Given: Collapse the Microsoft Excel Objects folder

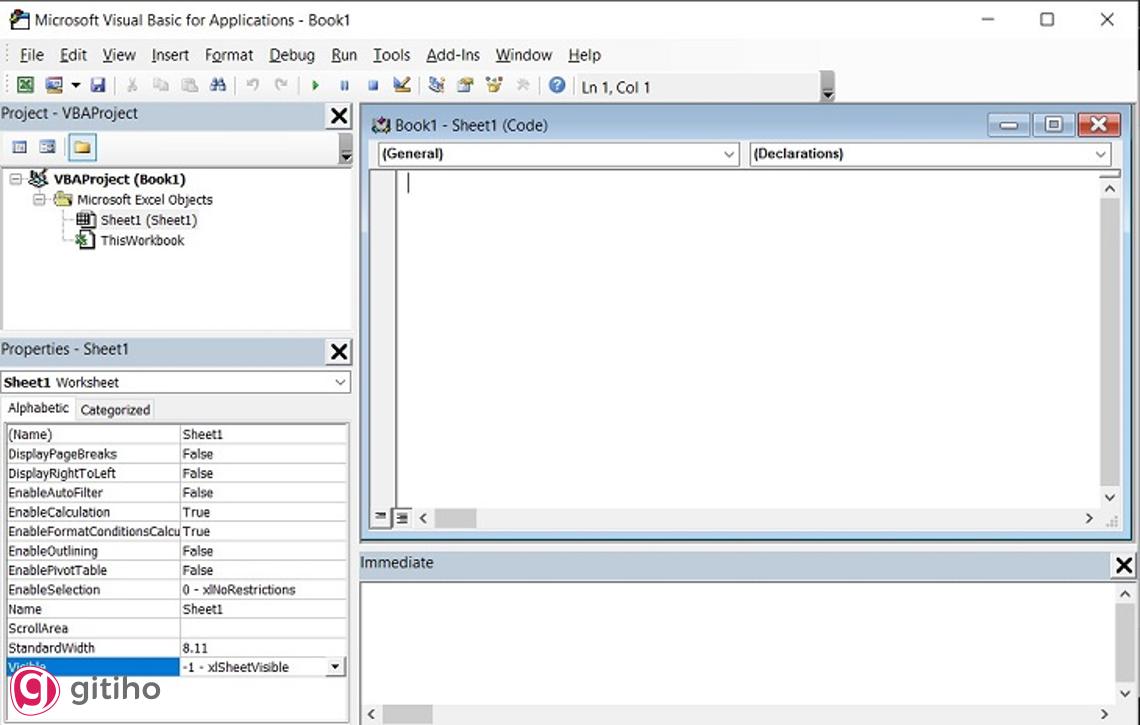Looking at the screenshot, I should coord(40,199).
